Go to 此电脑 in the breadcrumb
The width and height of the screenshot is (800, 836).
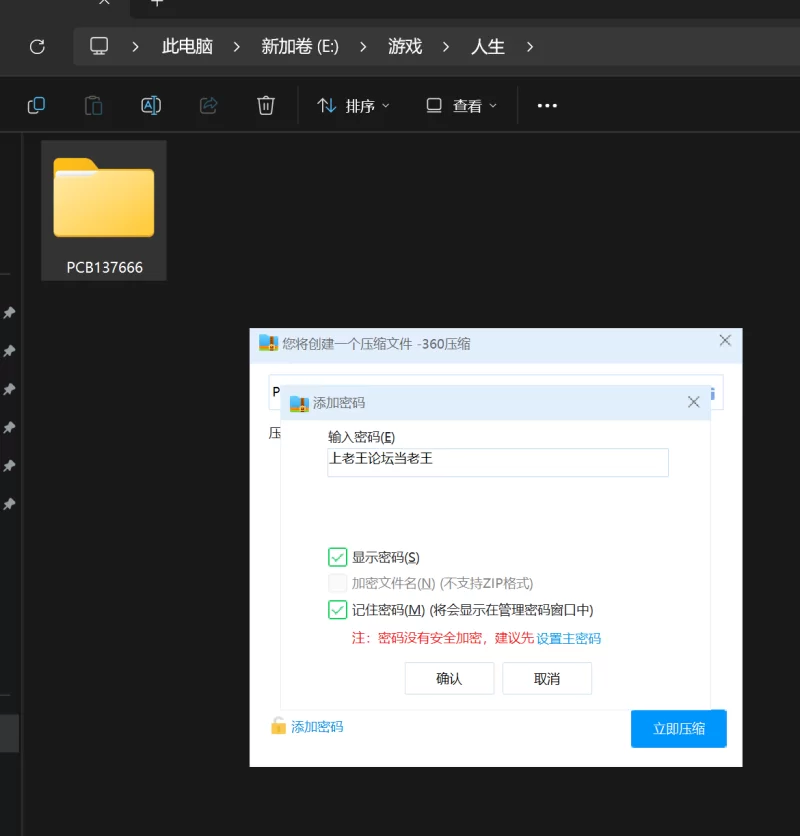point(187,47)
